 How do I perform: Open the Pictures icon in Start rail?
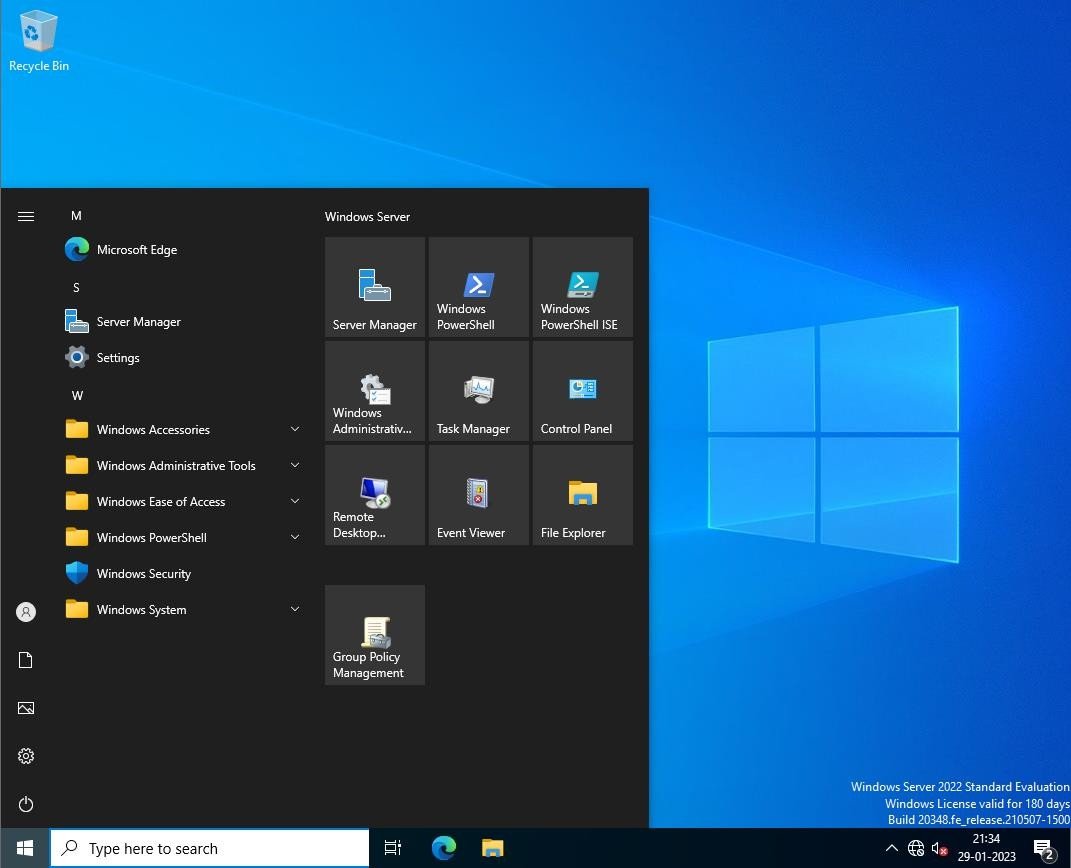click(26, 708)
